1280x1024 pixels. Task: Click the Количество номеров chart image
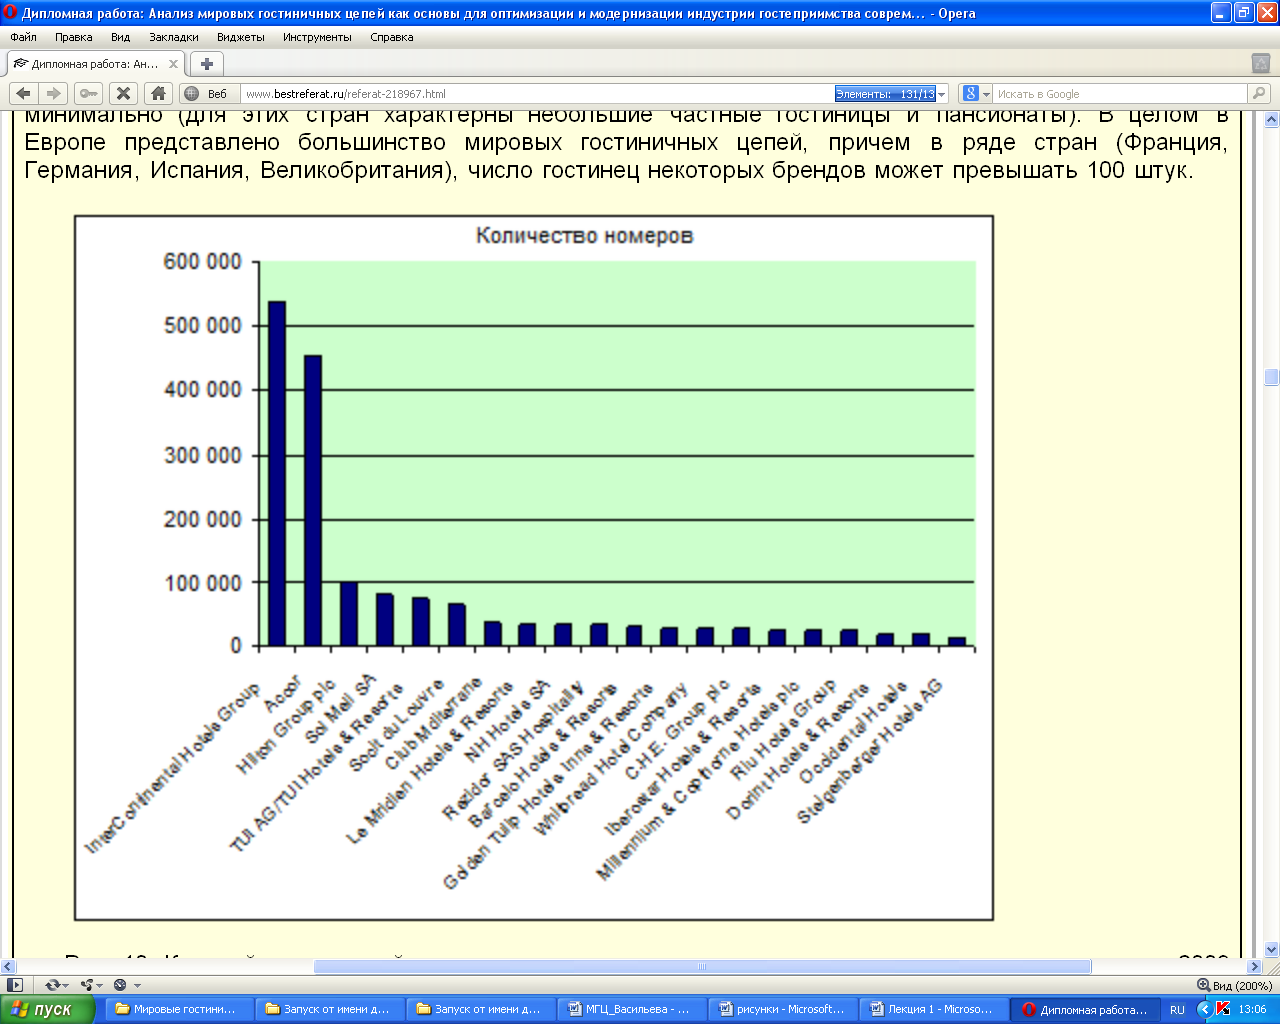click(x=534, y=568)
